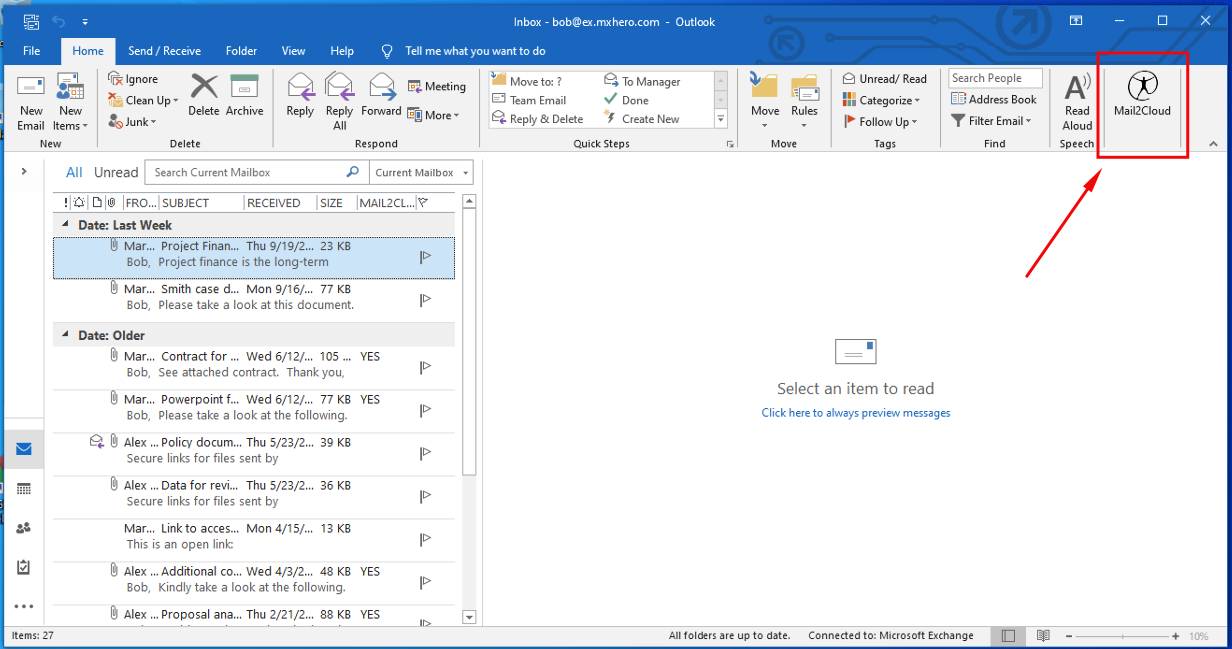This screenshot has width=1232, height=649.
Task: Open Calendar from the navigation bar
Action: pyautogui.click(x=24, y=489)
